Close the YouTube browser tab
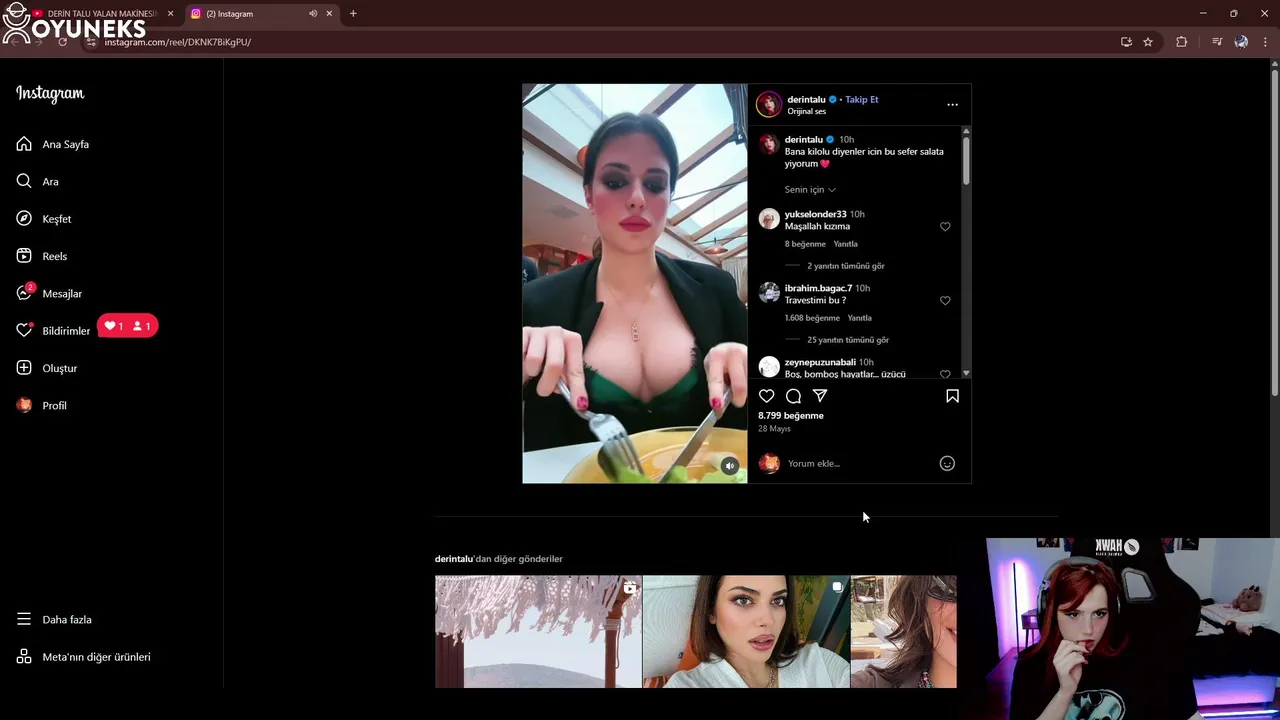 pos(170,14)
